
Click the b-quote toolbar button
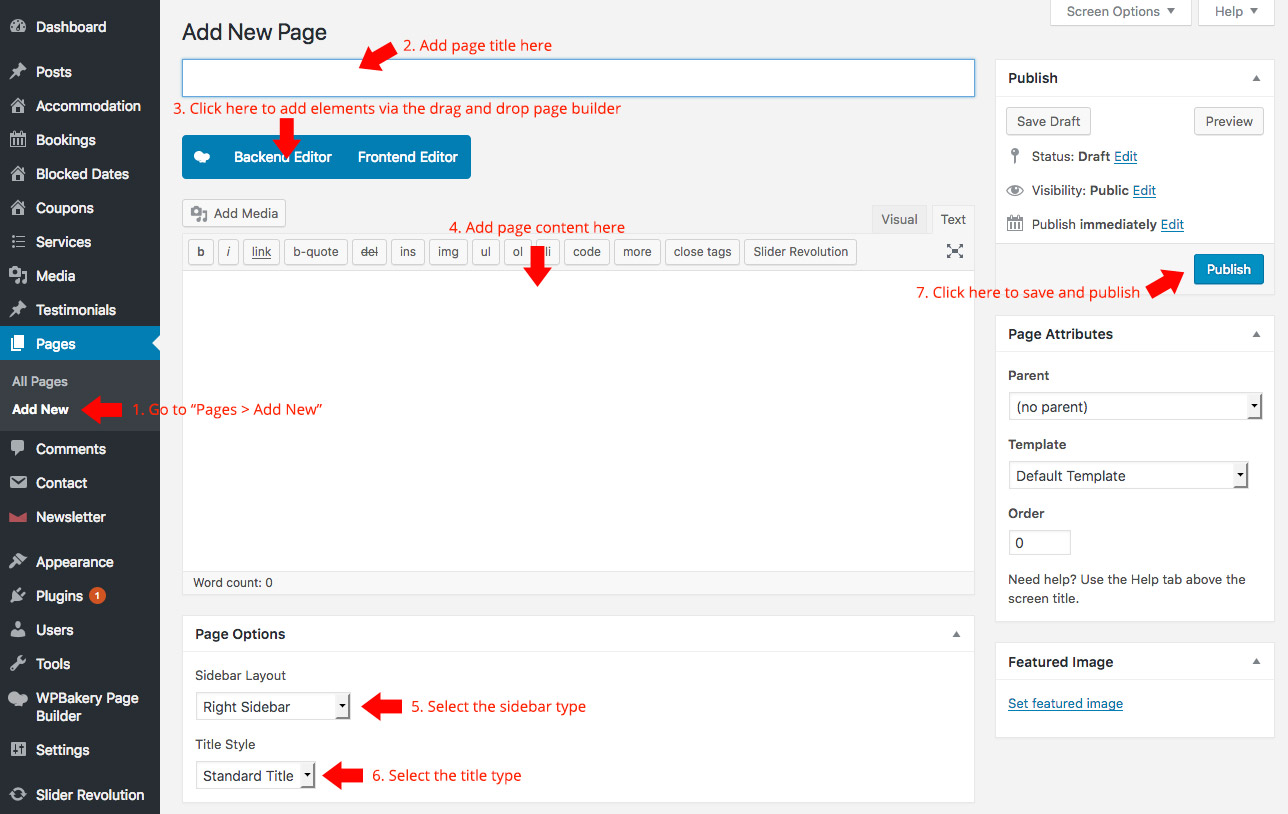click(x=316, y=252)
